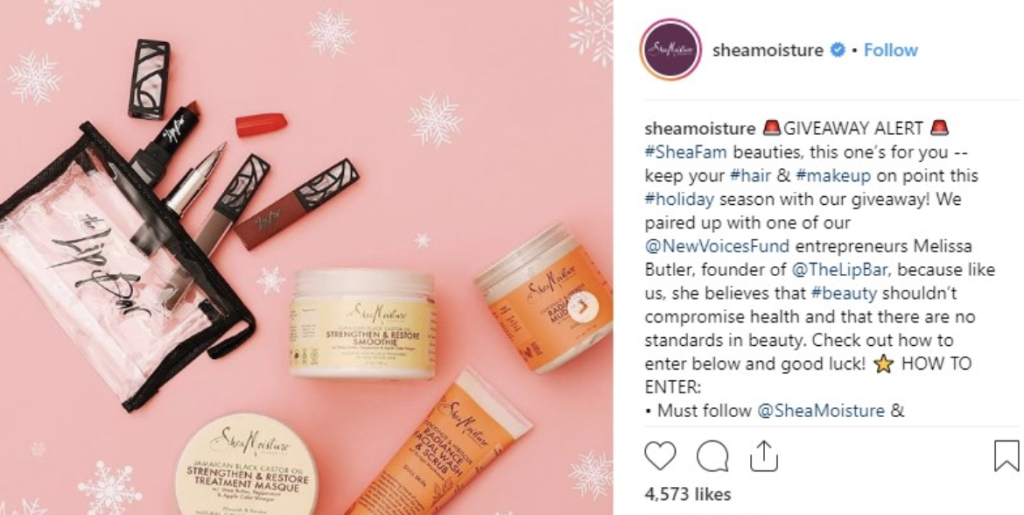The width and height of the screenshot is (1024, 515).
Task: Open the #makeup hashtag link
Action: coord(833,176)
